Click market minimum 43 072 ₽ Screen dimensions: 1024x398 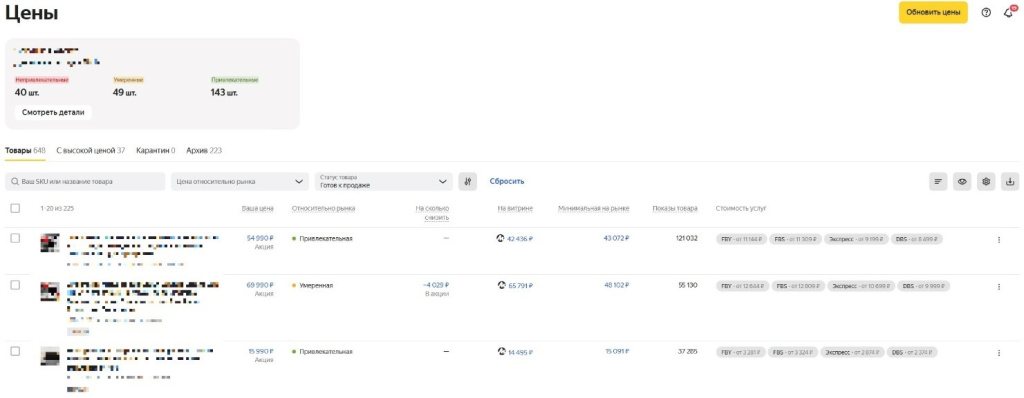616,239
